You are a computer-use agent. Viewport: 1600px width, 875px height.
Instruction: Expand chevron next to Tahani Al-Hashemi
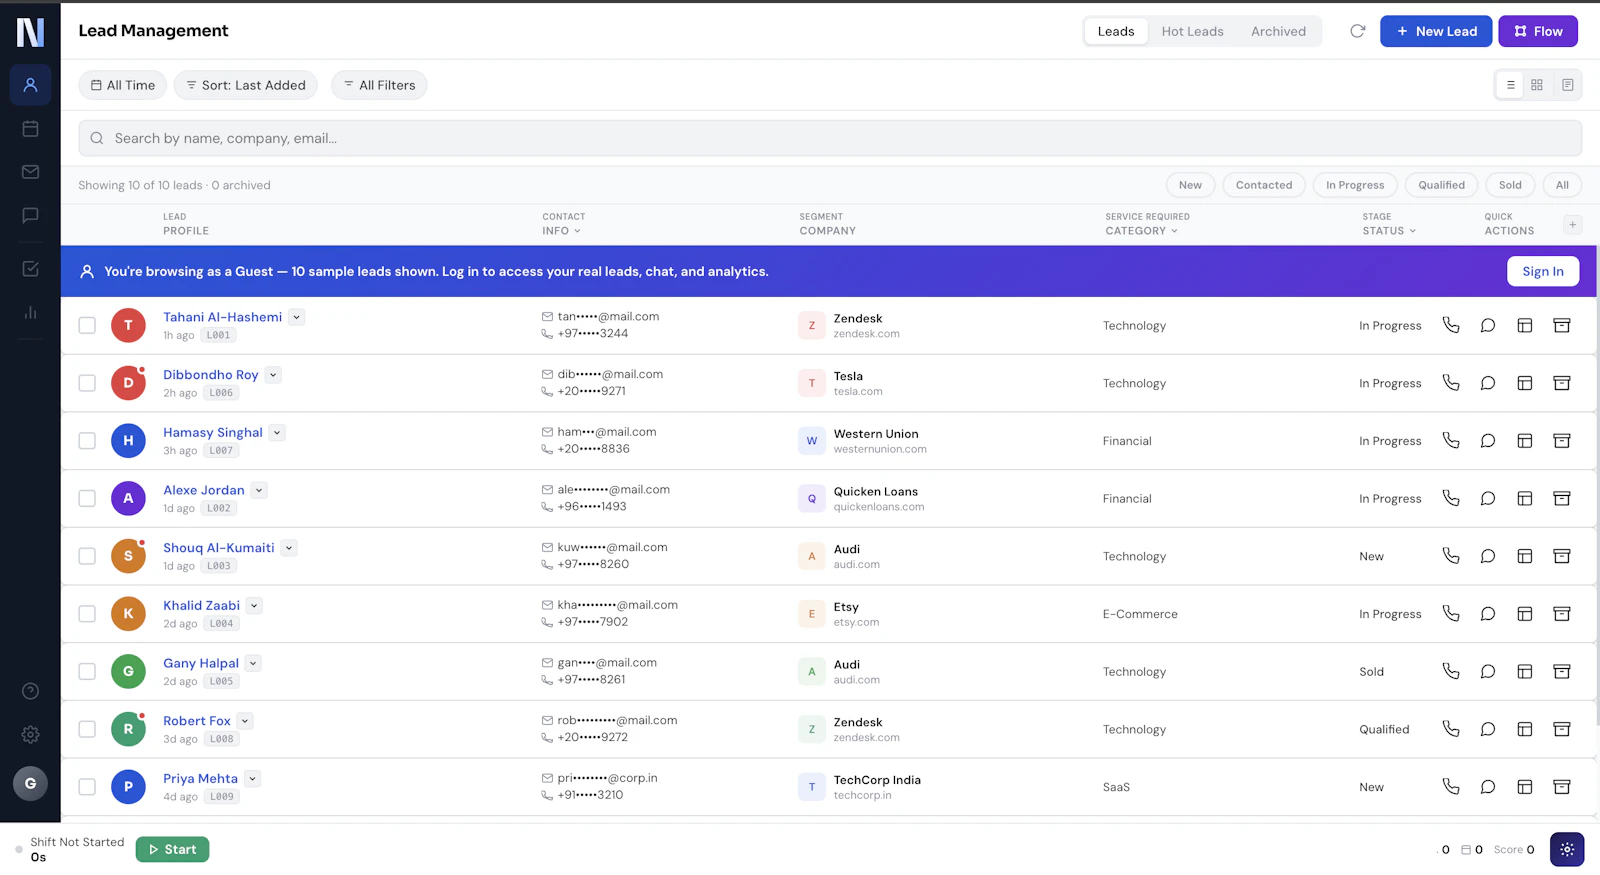coord(297,317)
